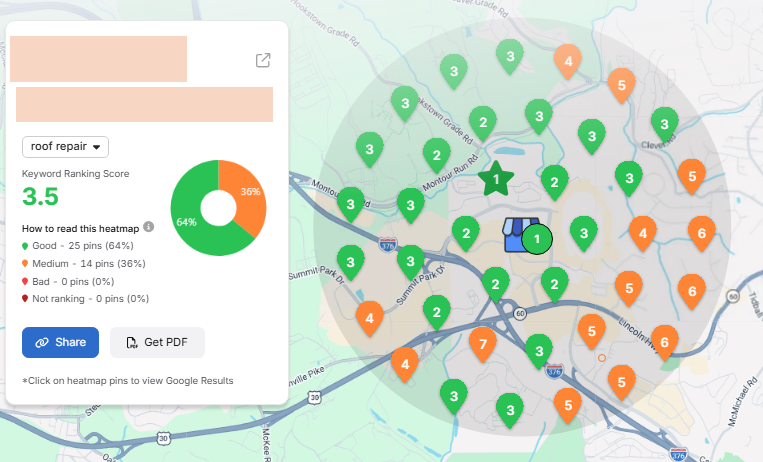The image size is (763, 462).
Task: Click the green circle 1 badge on storefront
Action: [537, 239]
